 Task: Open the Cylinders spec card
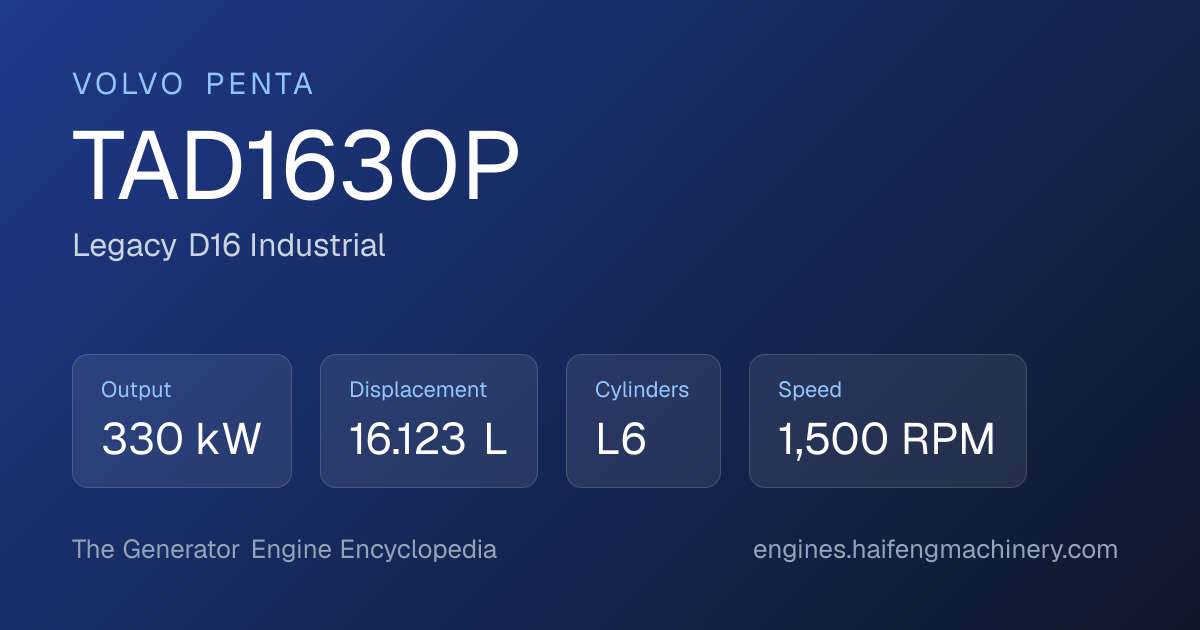point(643,421)
